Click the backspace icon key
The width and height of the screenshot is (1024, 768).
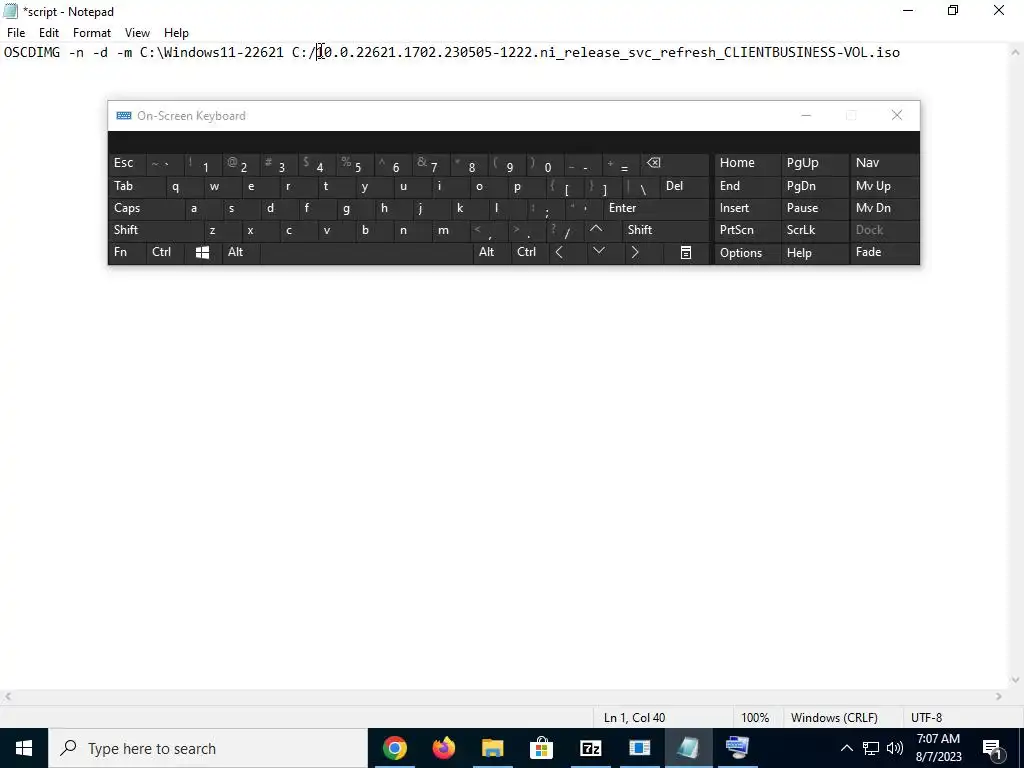pyautogui.click(x=674, y=163)
